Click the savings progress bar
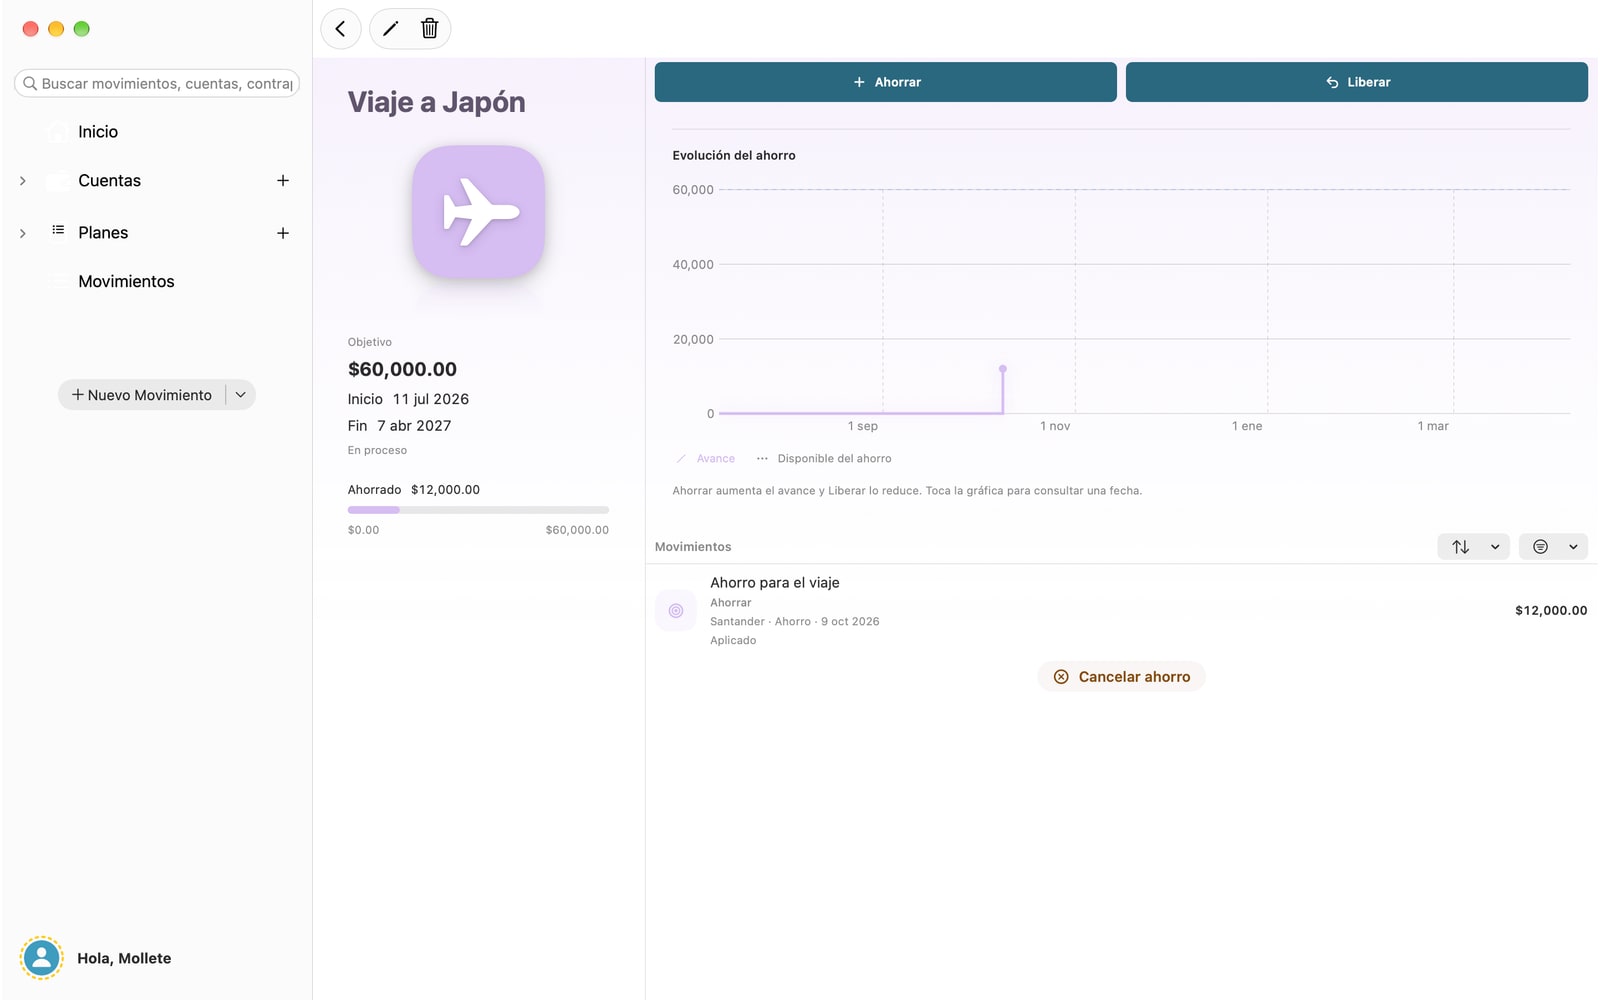This screenshot has height=1000, width=1600. [x=478, y=510]
